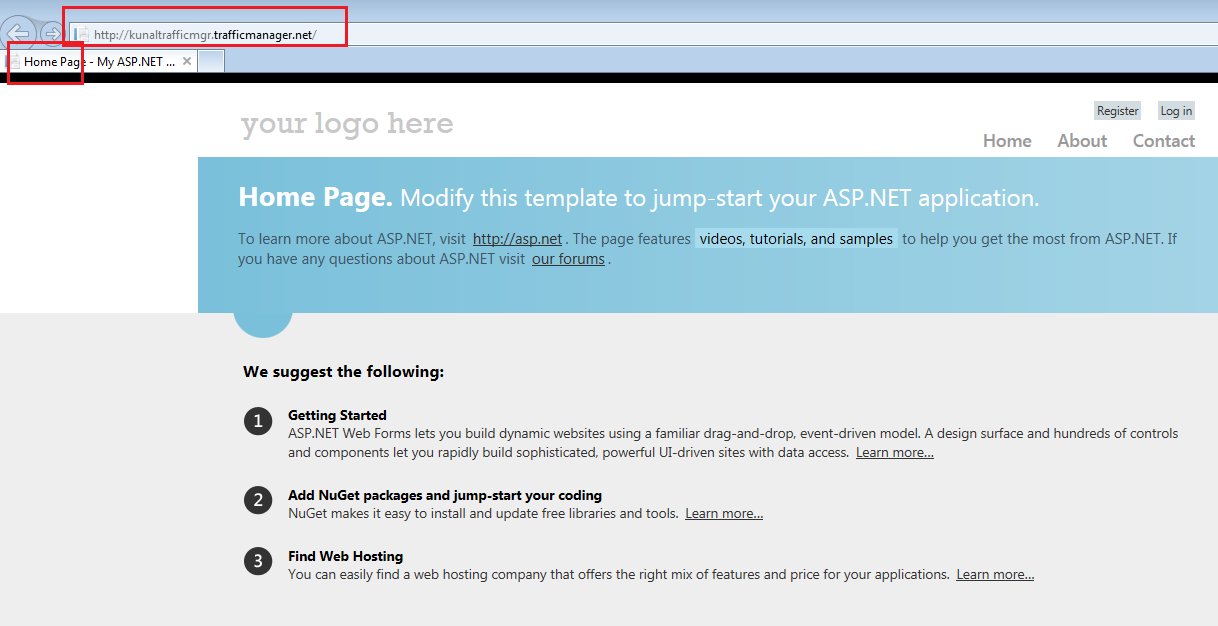Select the Home Page browser tab
Viewport: 1218px width, 626px height.
click(100, 62)
